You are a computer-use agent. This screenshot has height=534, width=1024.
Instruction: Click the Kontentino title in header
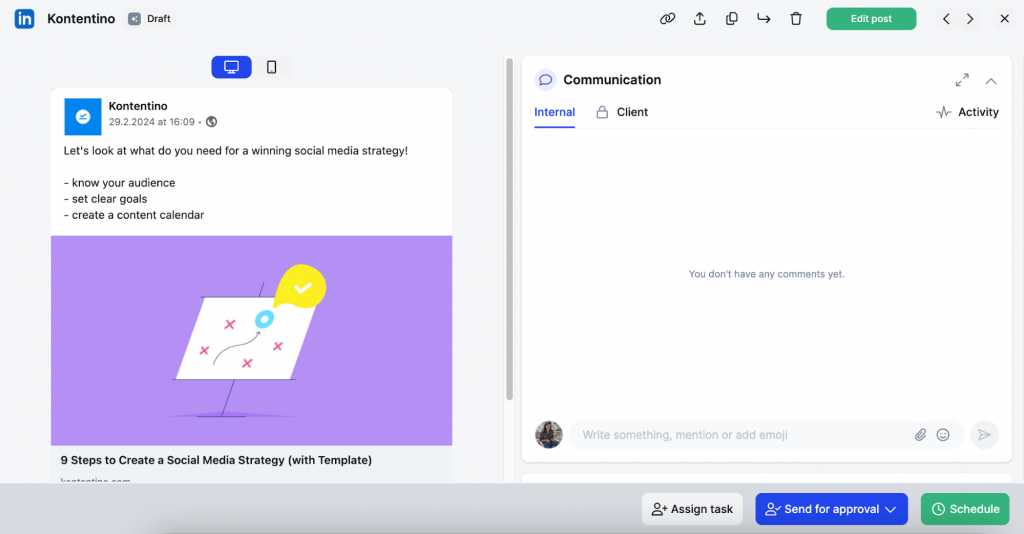point(81,19)
